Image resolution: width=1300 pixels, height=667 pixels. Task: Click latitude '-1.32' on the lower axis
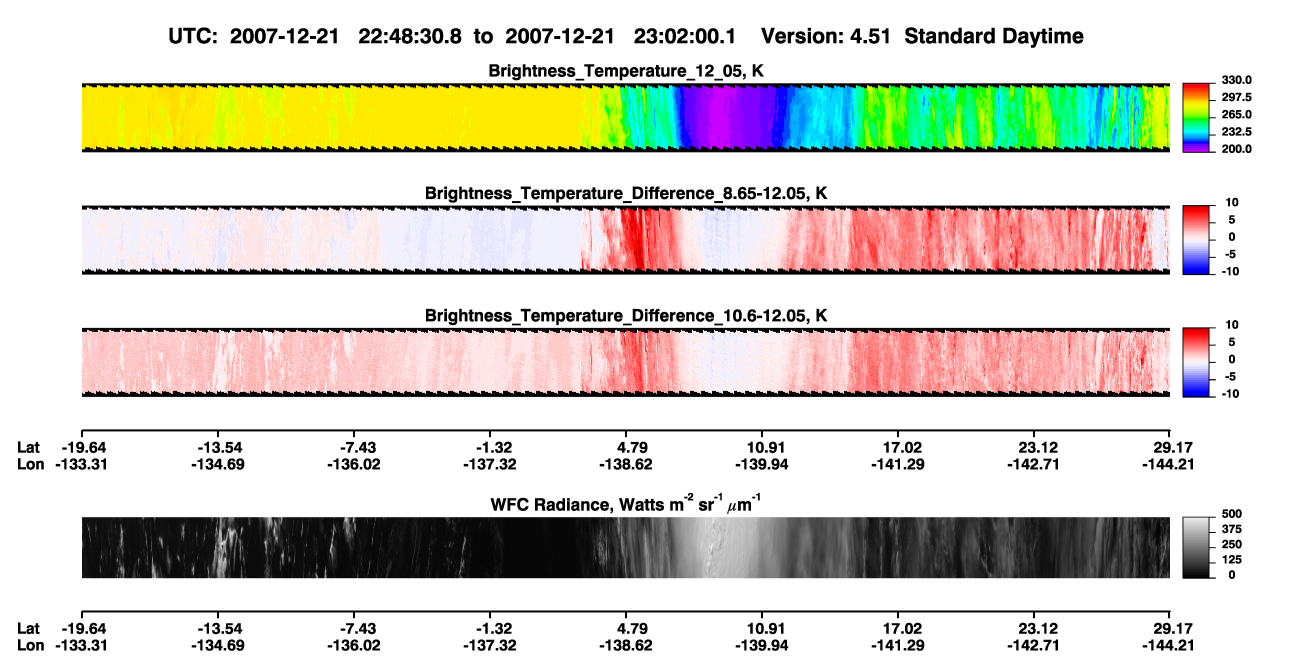489,628
